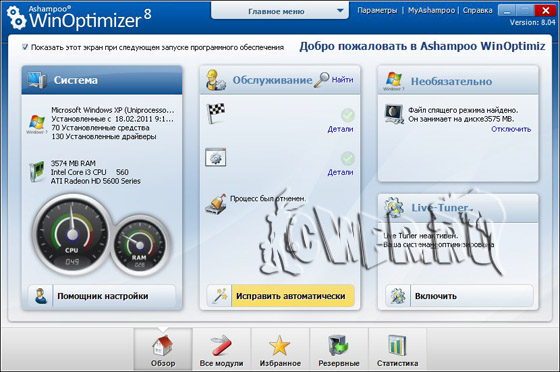Click the Система computer monitor icon

coord(37,80)
